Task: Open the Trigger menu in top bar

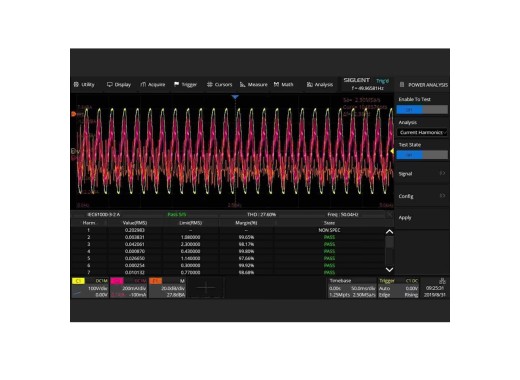Action: [186, 85]
